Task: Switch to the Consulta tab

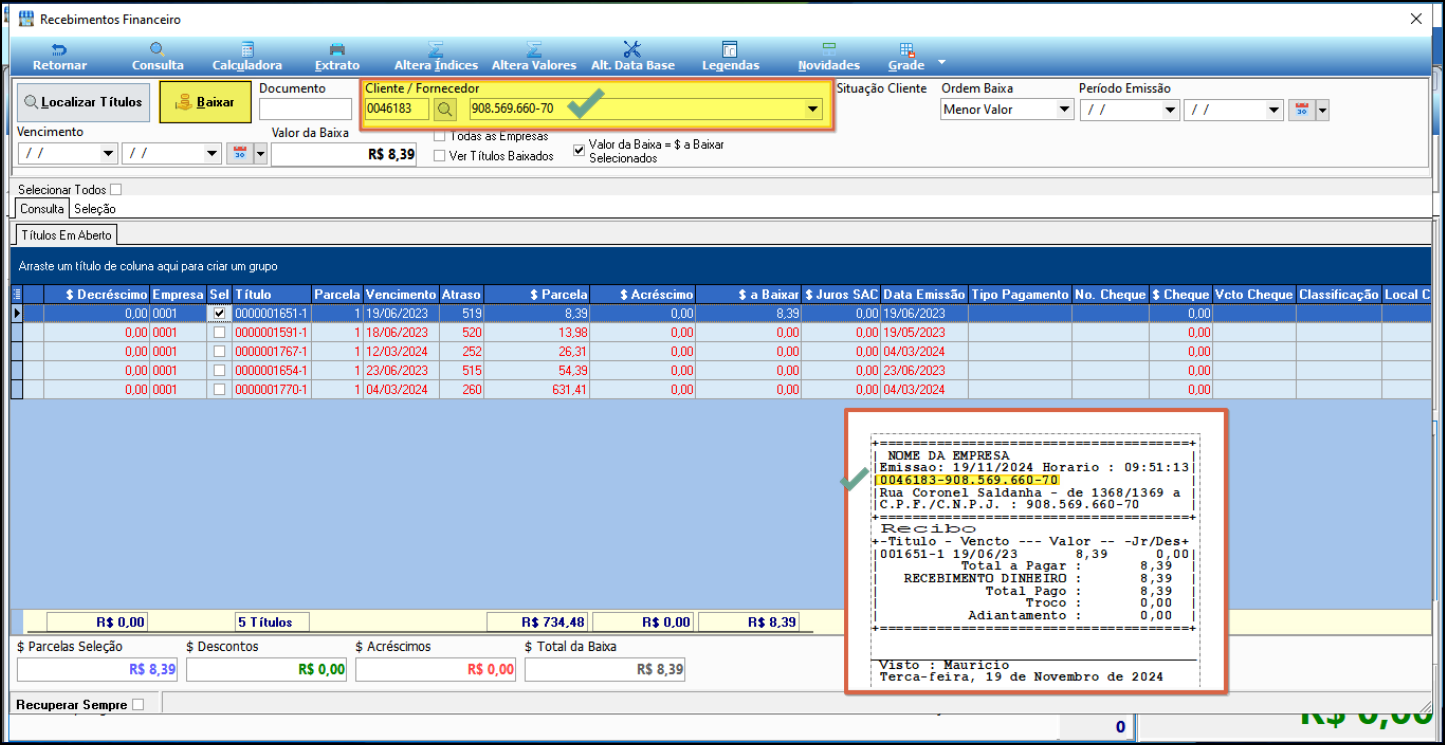Action: pos(43,209)
